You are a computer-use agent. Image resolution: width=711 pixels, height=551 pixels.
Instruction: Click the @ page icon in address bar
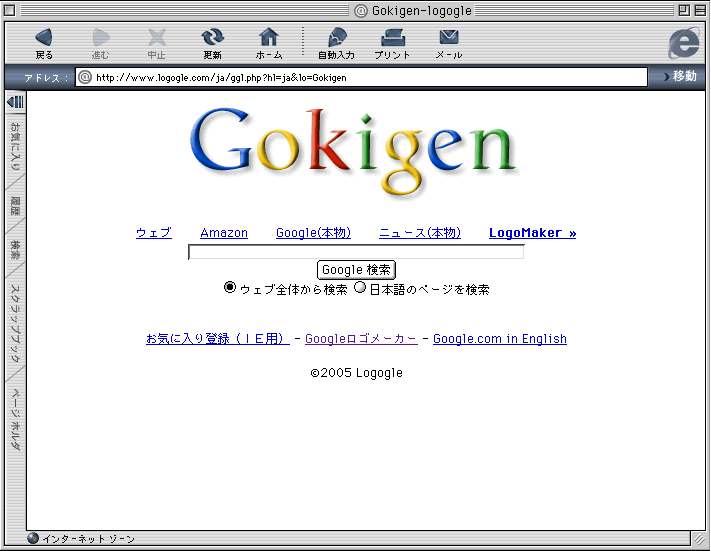[85, 77]
